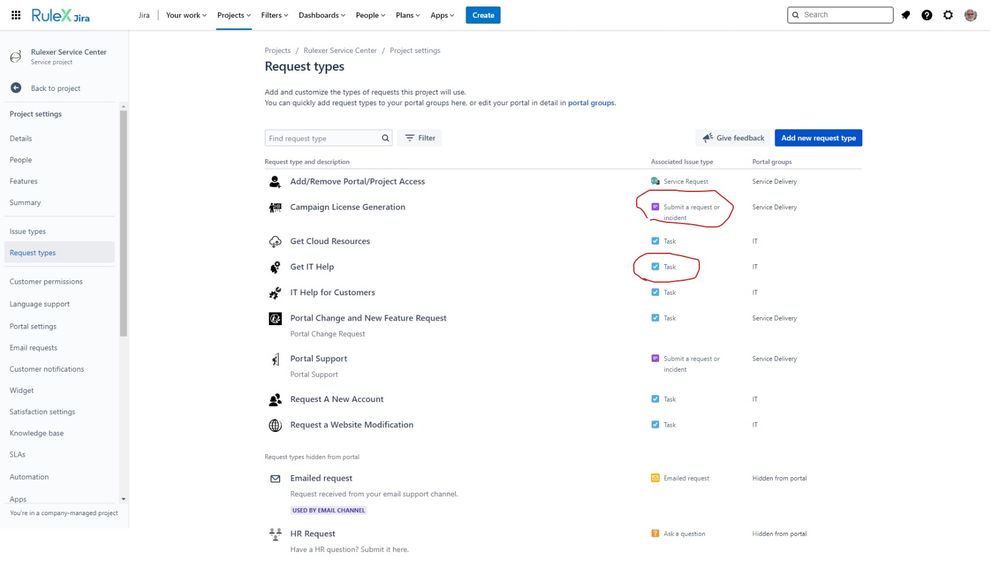Open the notifications bell icon
Image resolution: width=999 pixels, height=575 pixels.
click(x=905, y=15)
